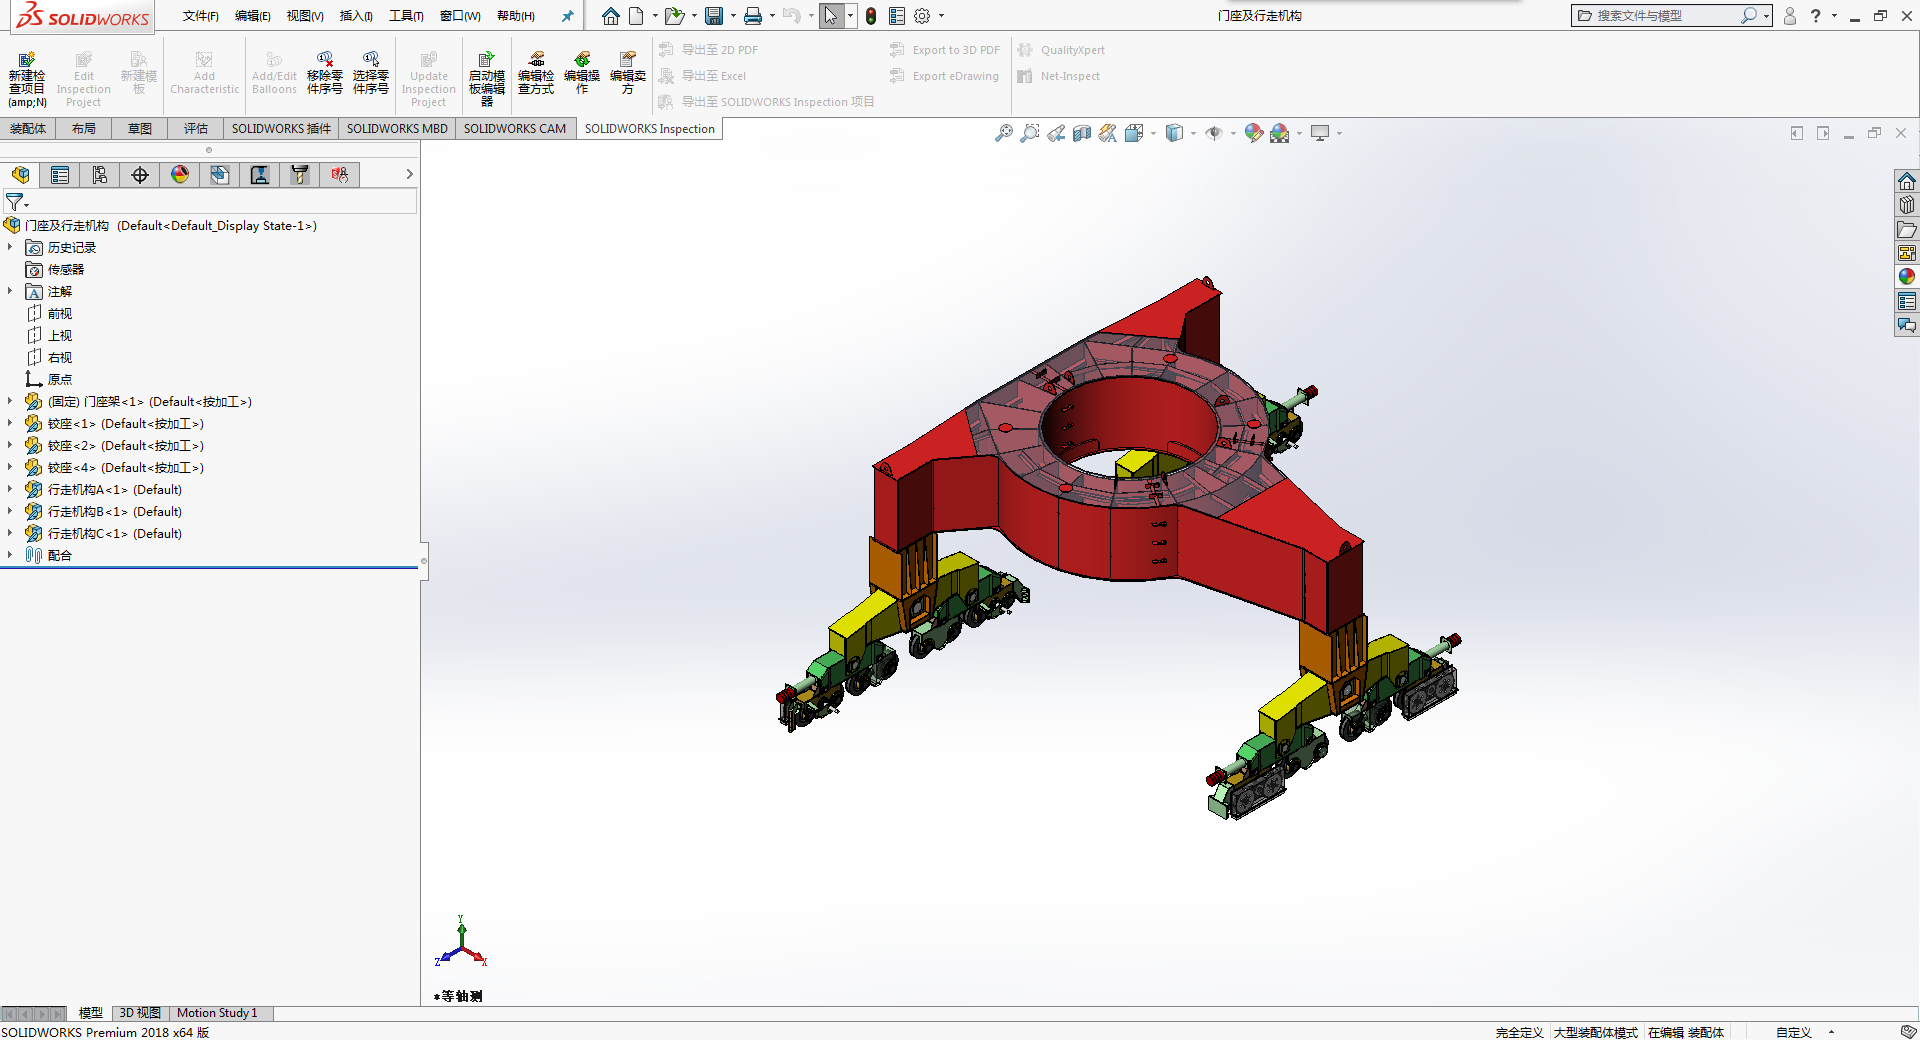Switch to 3D 视图 bottom tab
Viewport: 1920px width, 1040px height.
click(x=140, y=1013)
